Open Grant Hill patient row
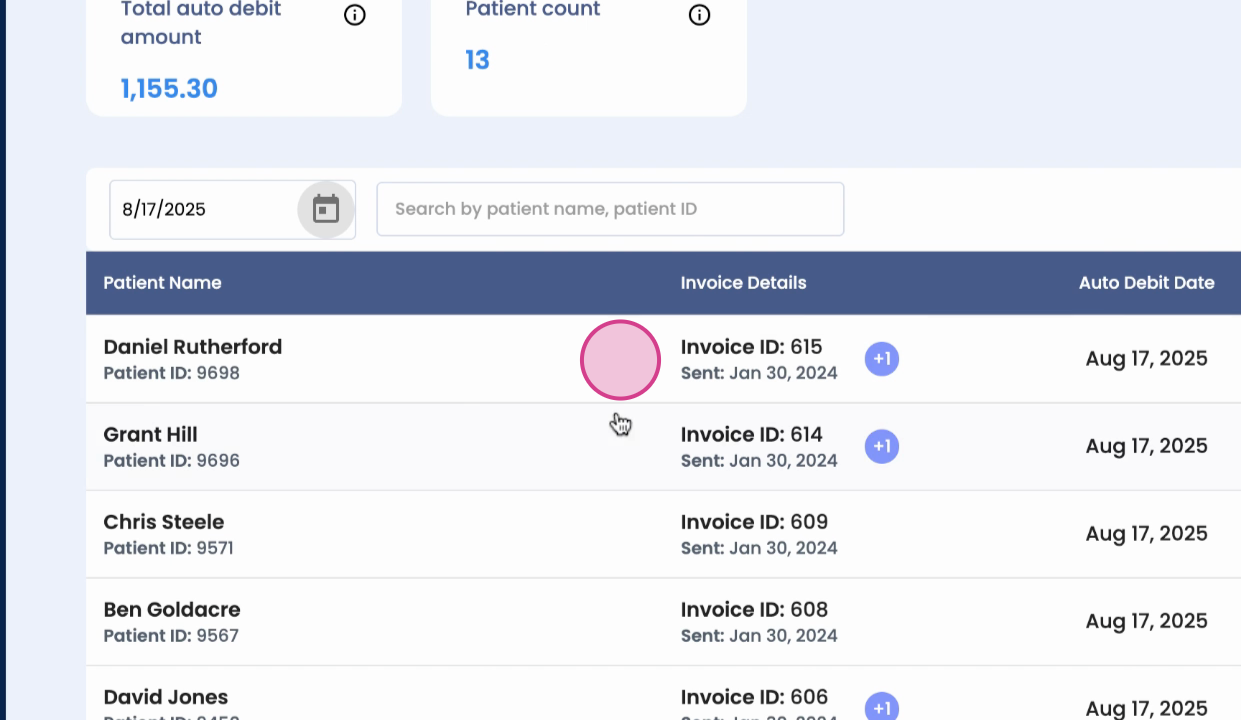 (x=663, y=447)
